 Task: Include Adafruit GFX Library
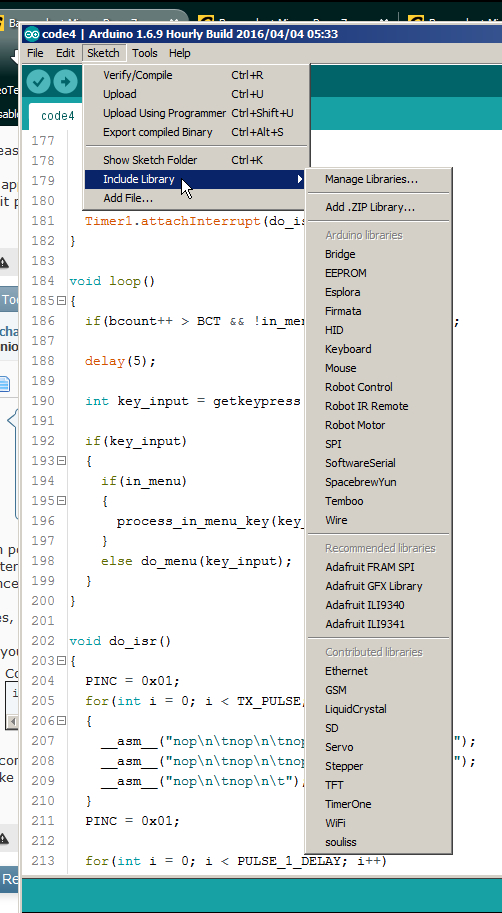click(379, 586)
